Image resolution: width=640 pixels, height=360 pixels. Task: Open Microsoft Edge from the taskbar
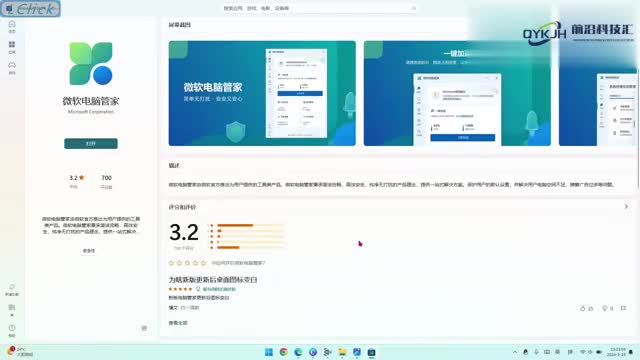pos(298,352)
